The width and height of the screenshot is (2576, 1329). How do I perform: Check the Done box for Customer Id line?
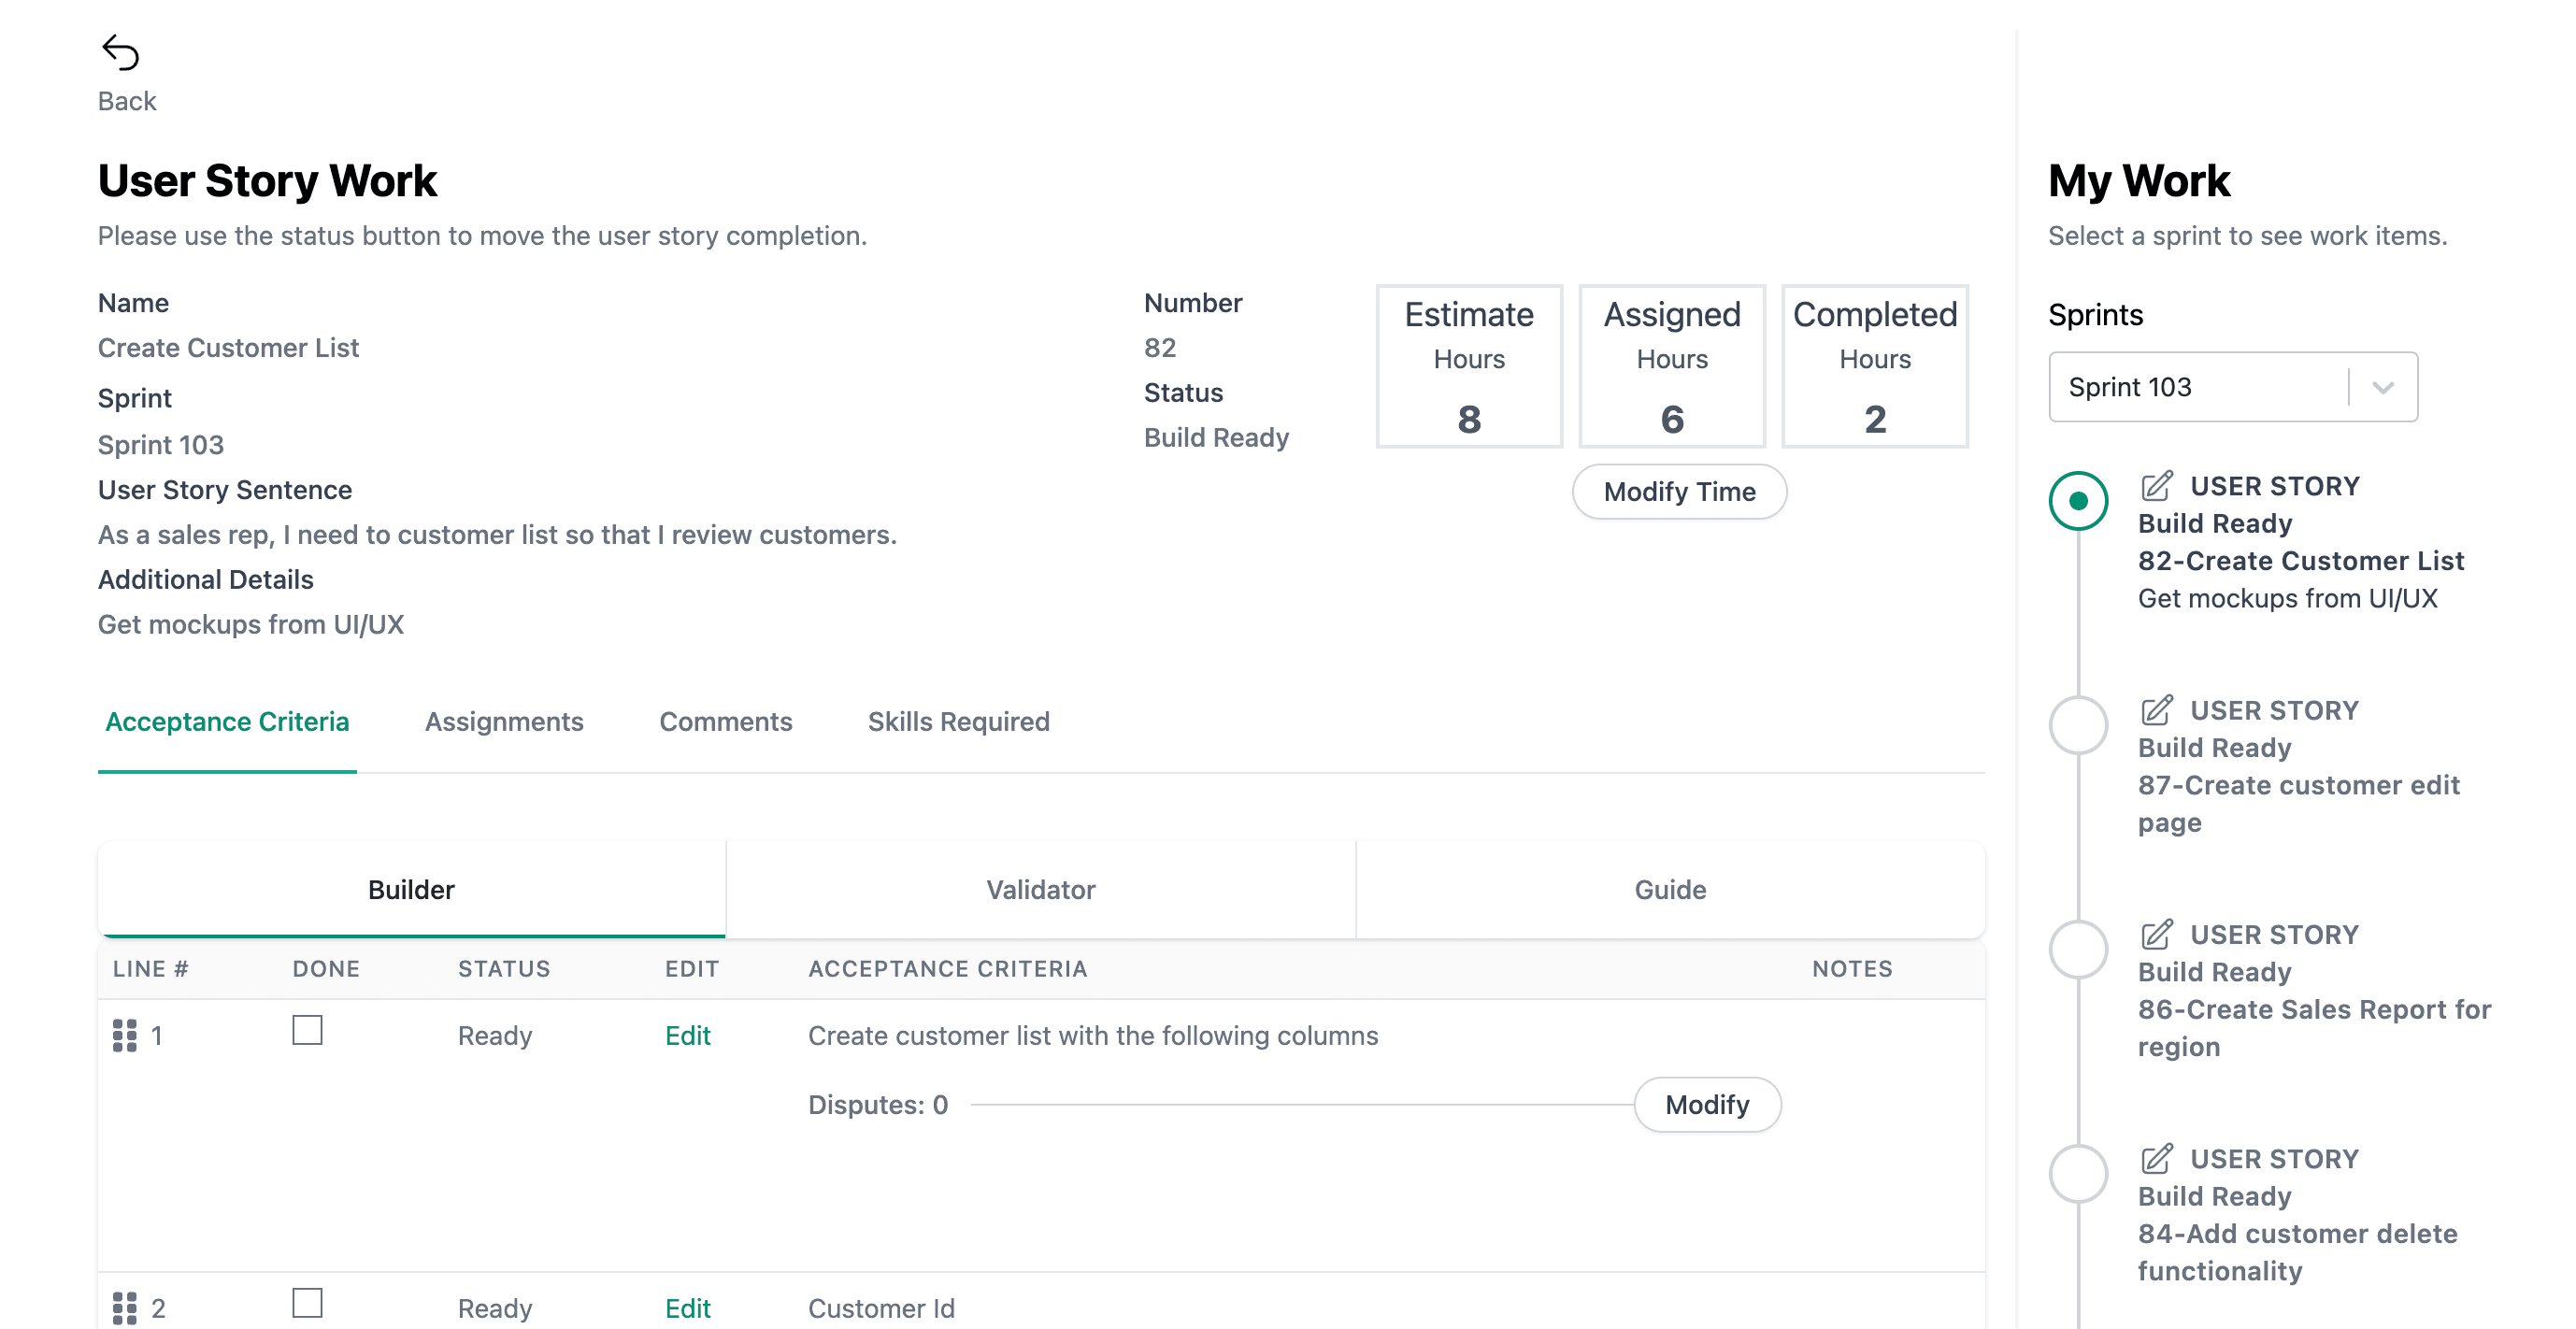pyautogui.click(x=307, y=1303)
